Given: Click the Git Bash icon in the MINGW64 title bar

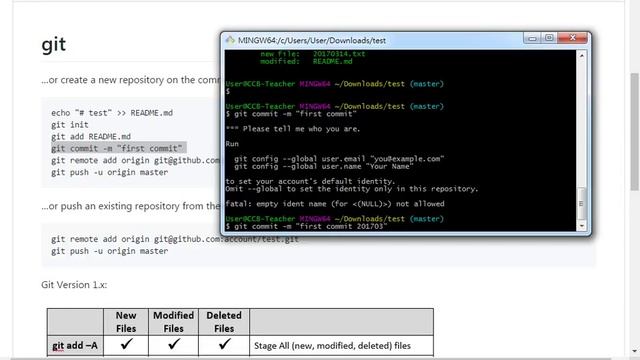Looking at the screenshot, I should coord(230,40).
